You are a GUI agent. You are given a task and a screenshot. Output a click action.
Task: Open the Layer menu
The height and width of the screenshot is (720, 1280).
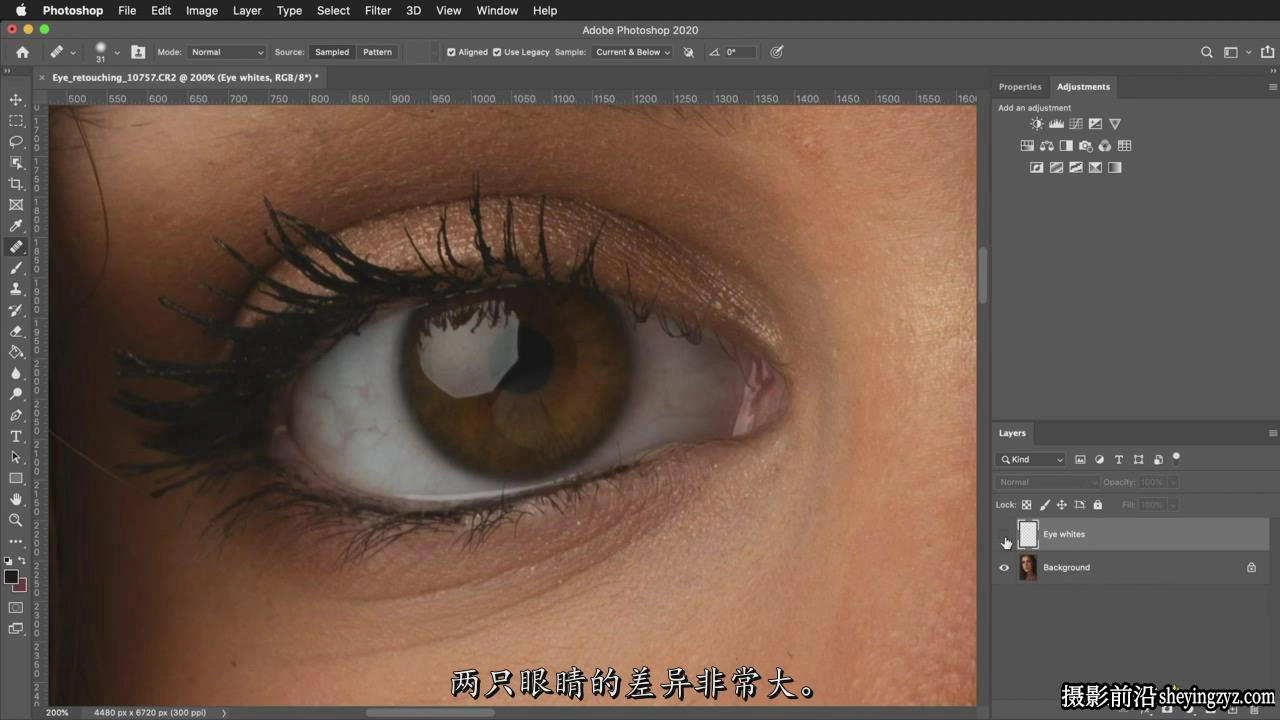tap(247, 10)
